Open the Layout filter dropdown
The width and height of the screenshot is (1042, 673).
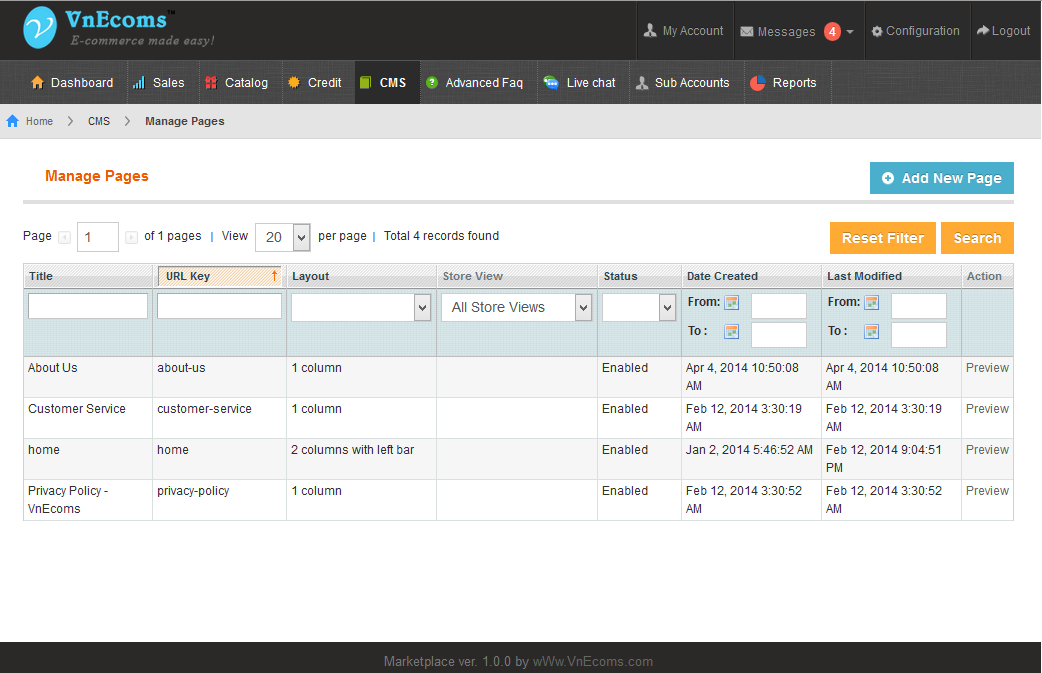point(361,307)
